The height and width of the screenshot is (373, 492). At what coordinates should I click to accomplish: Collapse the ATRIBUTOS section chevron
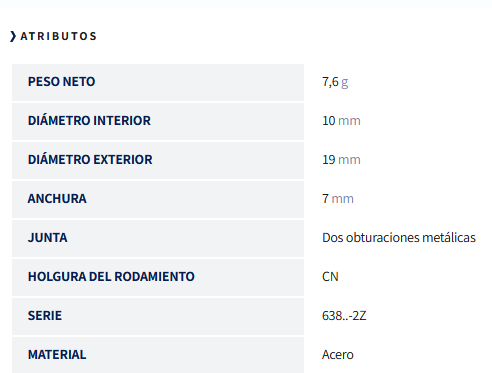[13, 36]
